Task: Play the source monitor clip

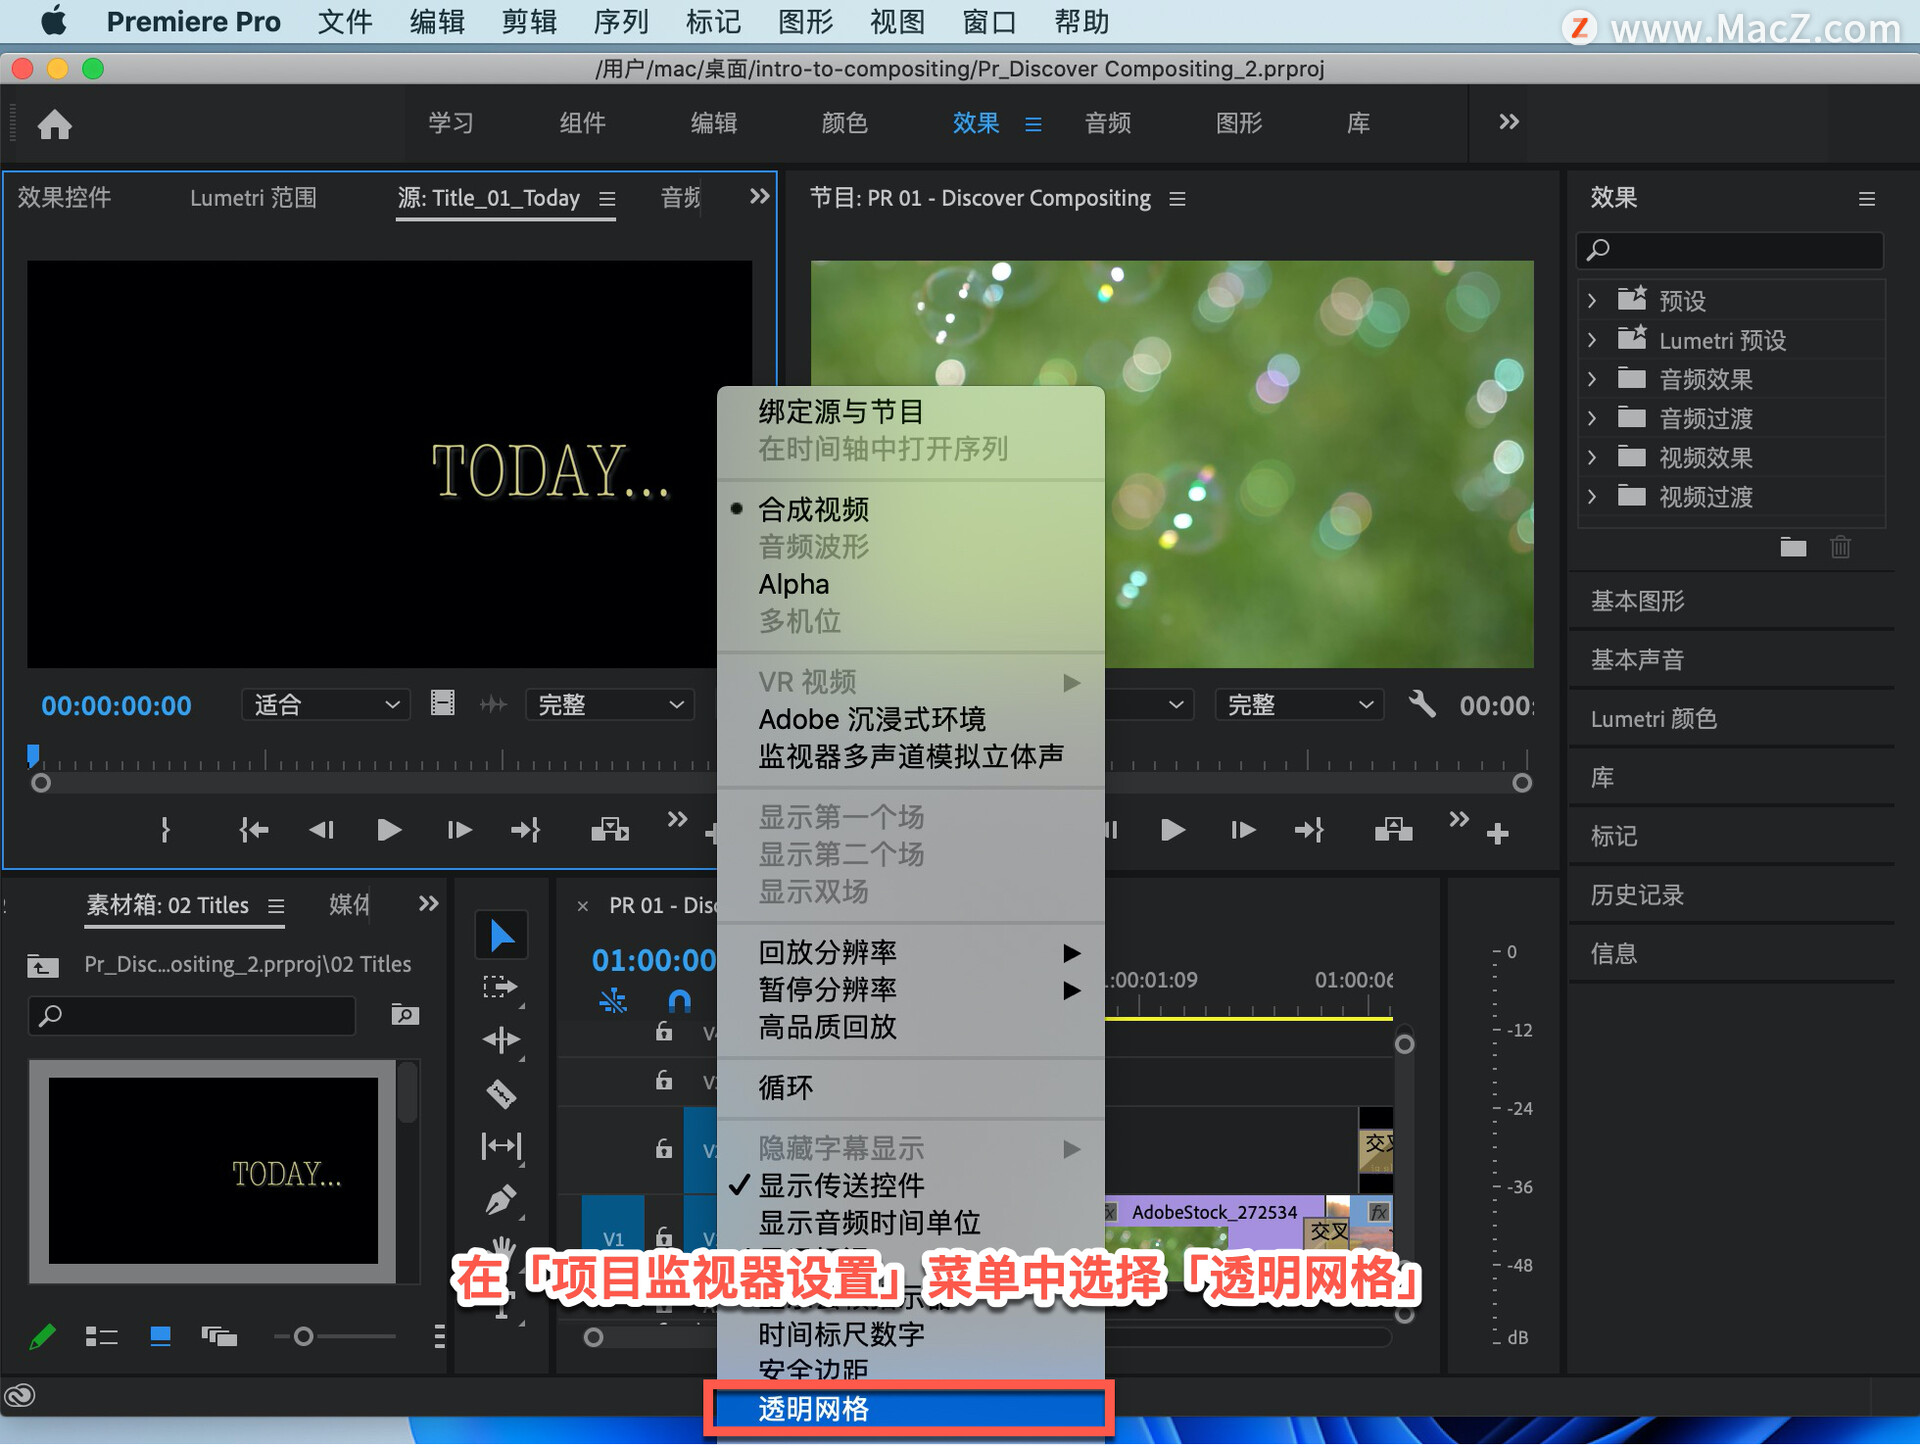Action: coord(389,829)
